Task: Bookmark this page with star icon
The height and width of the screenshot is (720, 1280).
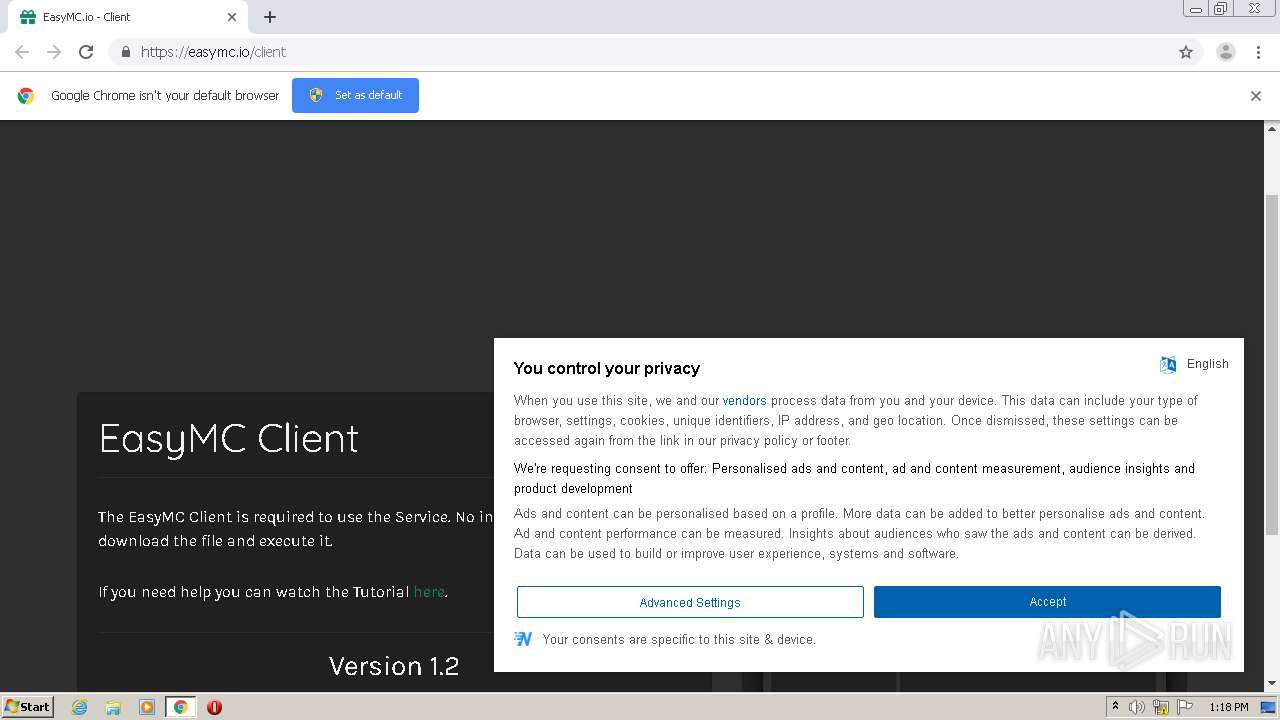Action: point(1186,52)
